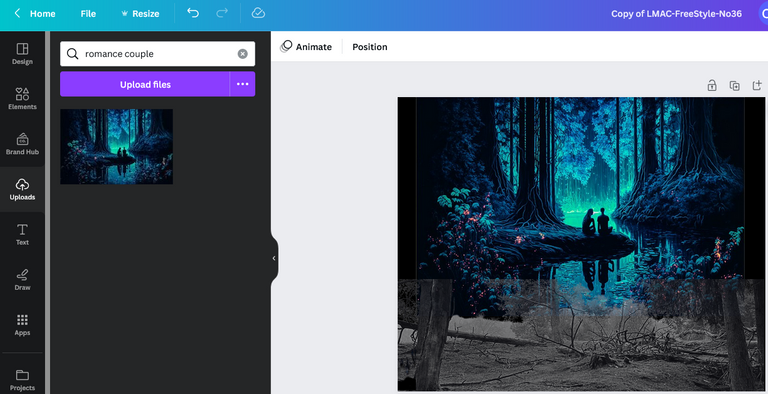Lock the page with lock icon

coord(712,86)
